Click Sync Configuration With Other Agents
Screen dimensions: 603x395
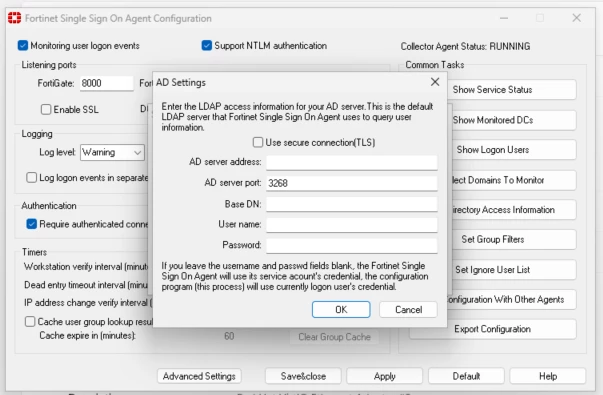511,299
